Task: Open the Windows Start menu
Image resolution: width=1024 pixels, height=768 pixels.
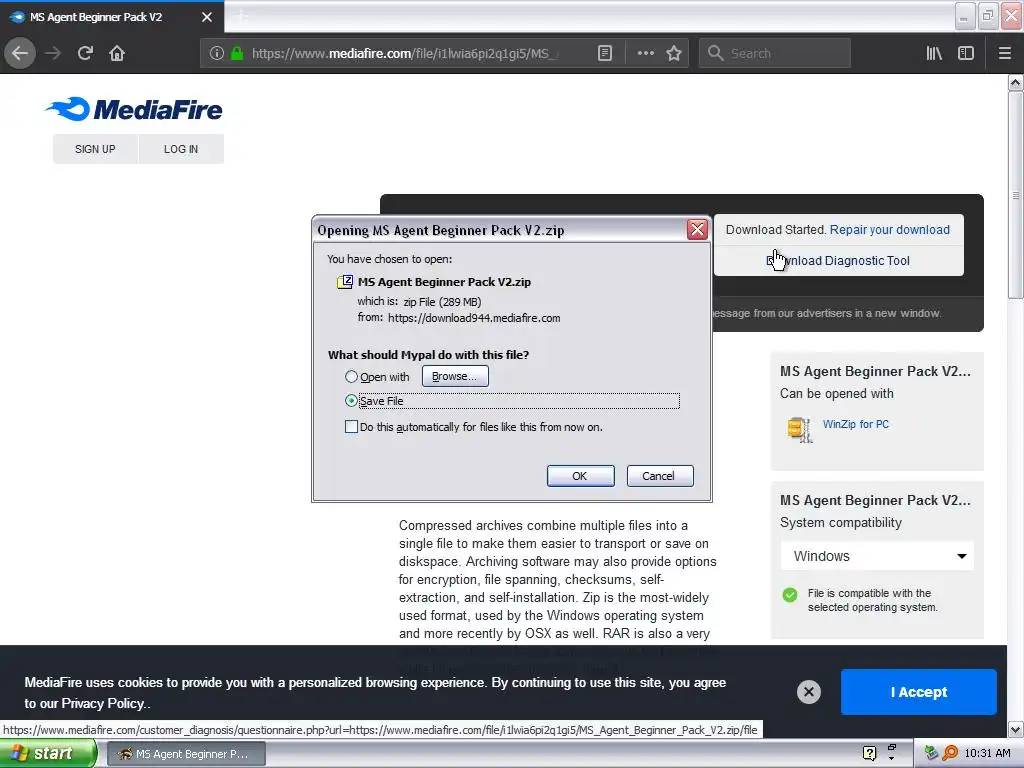Action: [x=48, y=753]
